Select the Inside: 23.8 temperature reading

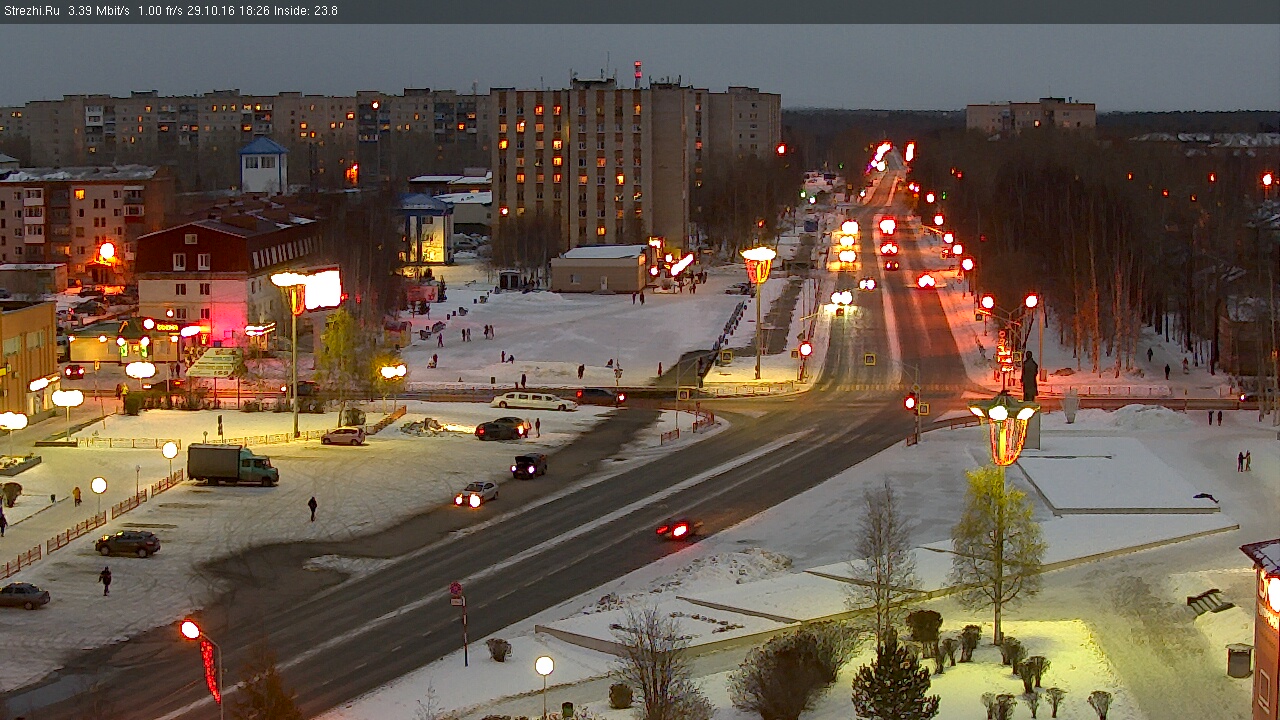[306, 11]
